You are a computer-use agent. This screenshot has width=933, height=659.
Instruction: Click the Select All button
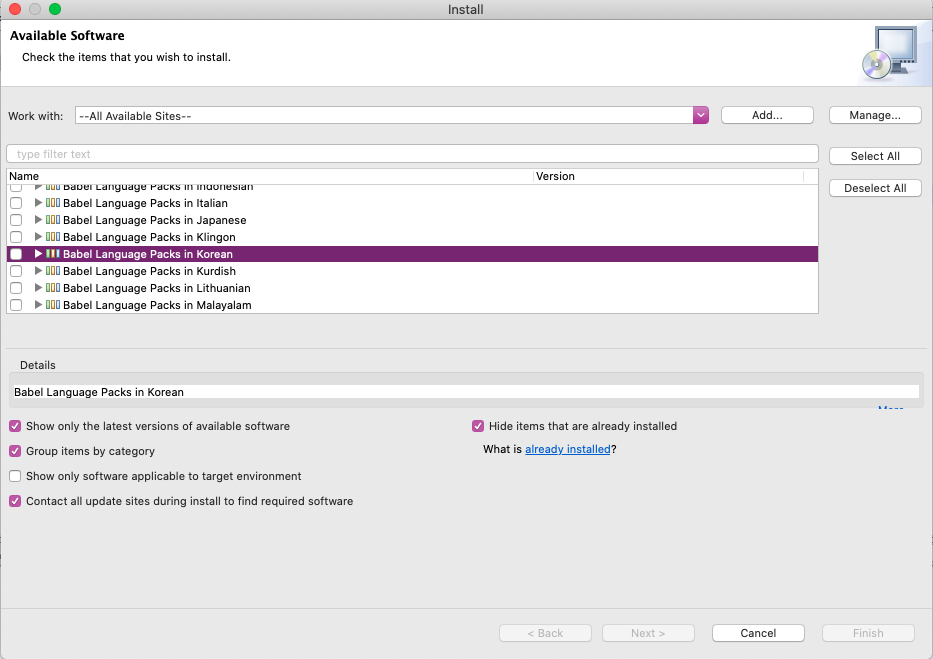coord(875,156)
